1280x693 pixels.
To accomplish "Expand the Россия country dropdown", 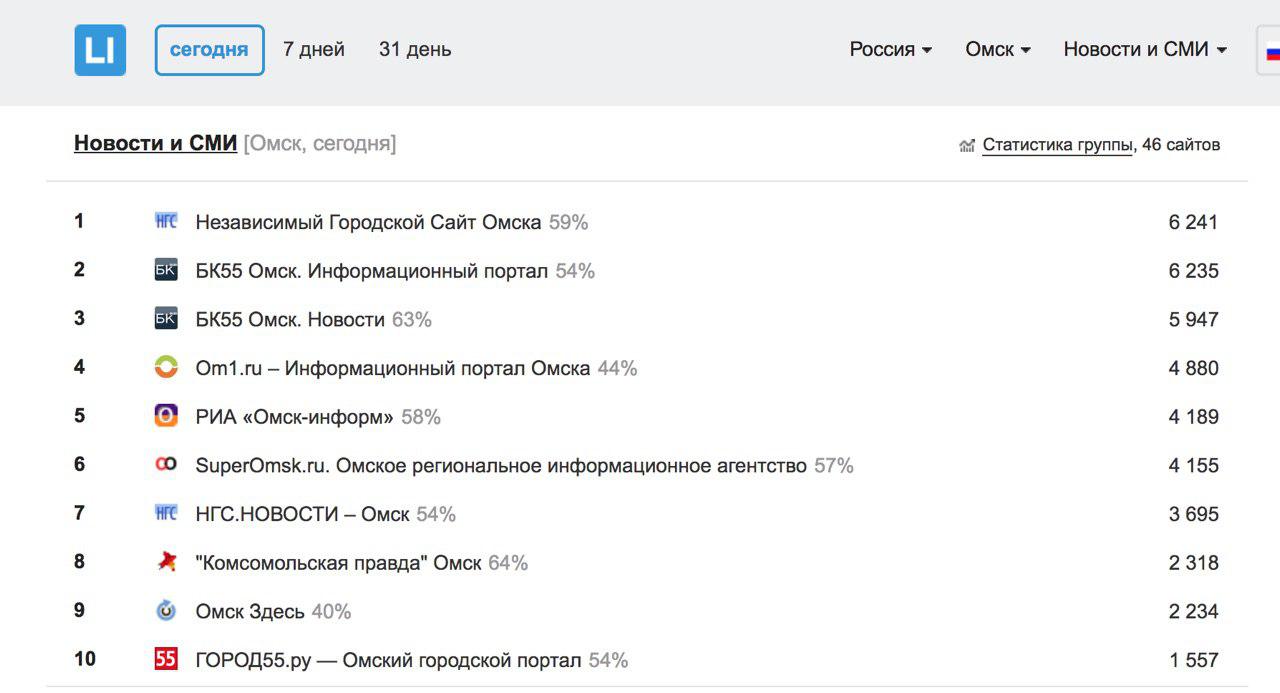I will [891, 49].
